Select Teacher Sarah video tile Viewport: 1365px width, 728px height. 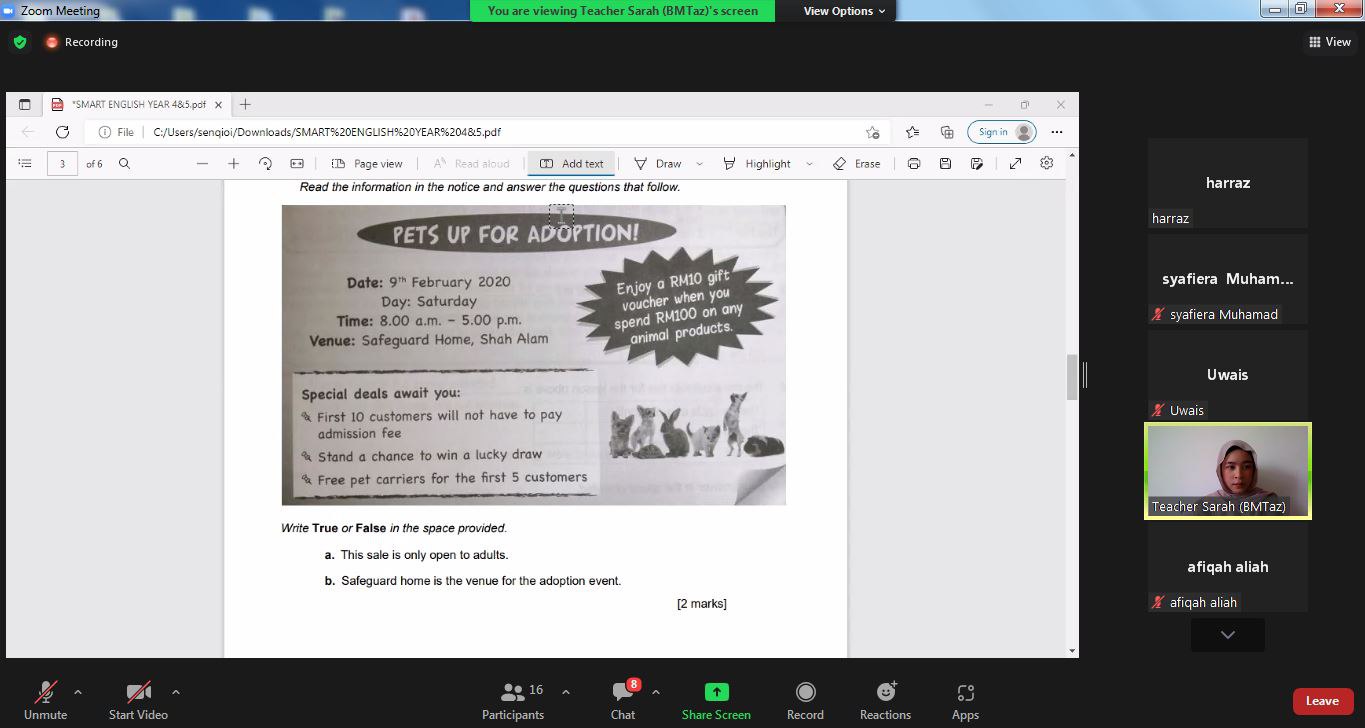1228,471
